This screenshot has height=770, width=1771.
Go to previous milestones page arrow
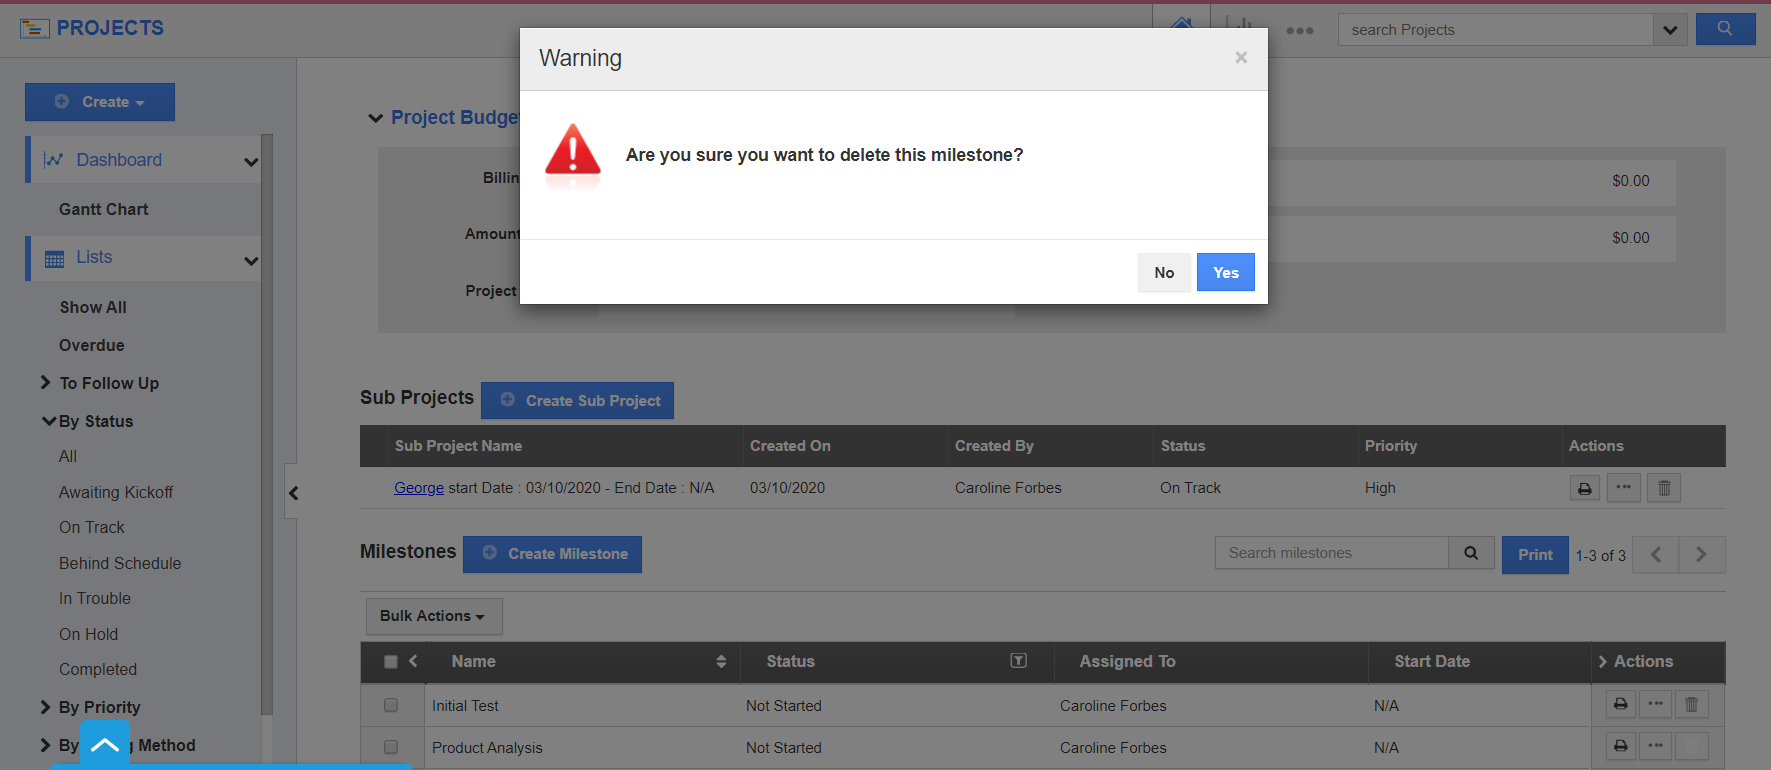point(1656,554)
